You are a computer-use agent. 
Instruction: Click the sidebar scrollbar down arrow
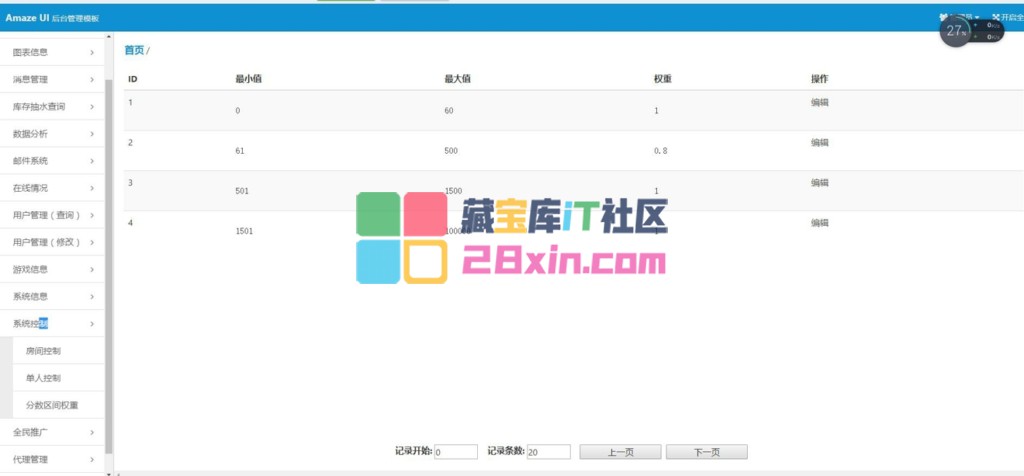pyautogui.click(x=108, y=473)
